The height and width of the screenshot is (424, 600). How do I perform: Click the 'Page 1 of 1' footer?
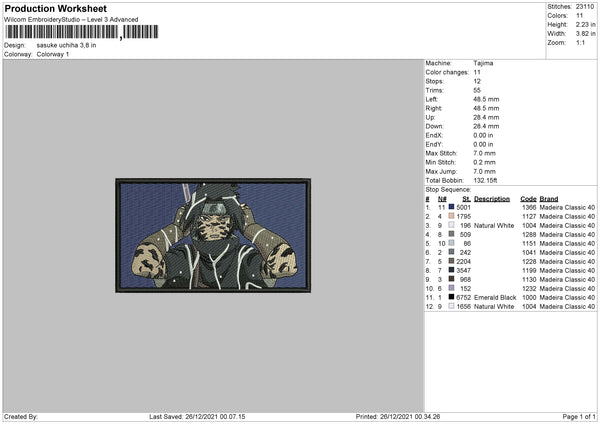click(x=579, y=416)
